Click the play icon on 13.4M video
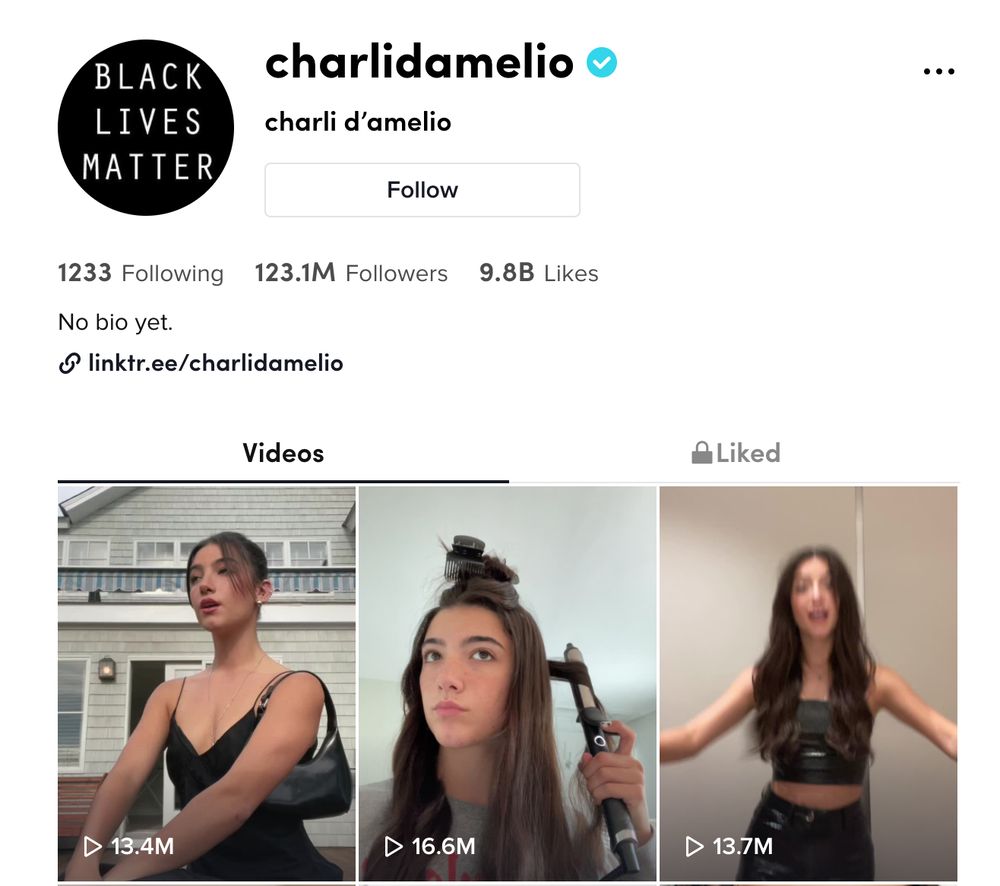Viewport: 1000px width, 886px height. [x=92, y=846]
